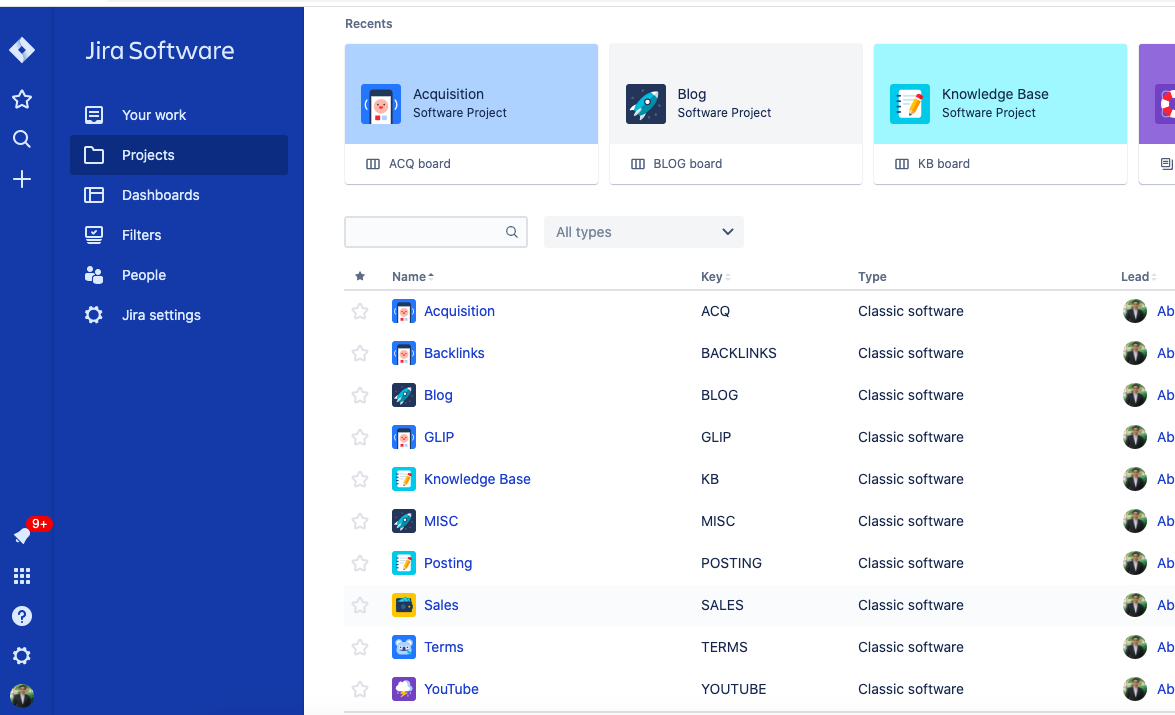Sort projects by the Key column

[716, 277]
